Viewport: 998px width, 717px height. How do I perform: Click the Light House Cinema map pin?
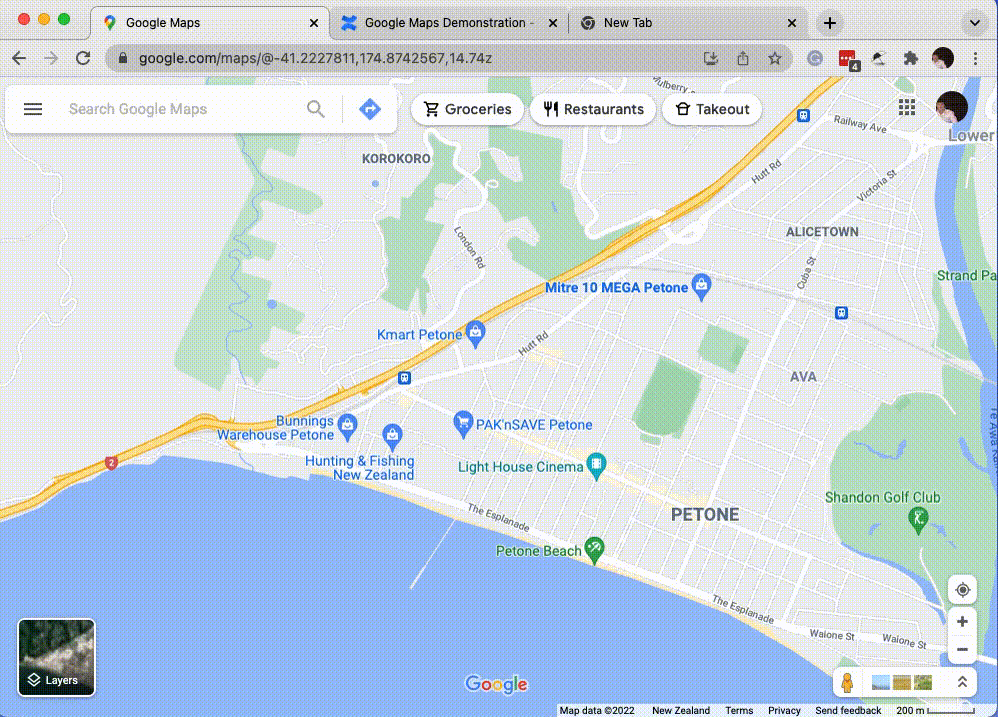pyautogui.click(x=596, y=466)
